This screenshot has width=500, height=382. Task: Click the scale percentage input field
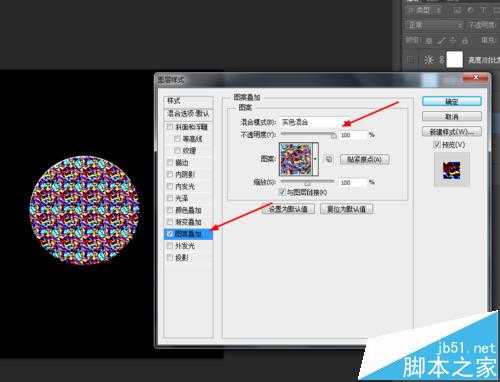[353, 182]
